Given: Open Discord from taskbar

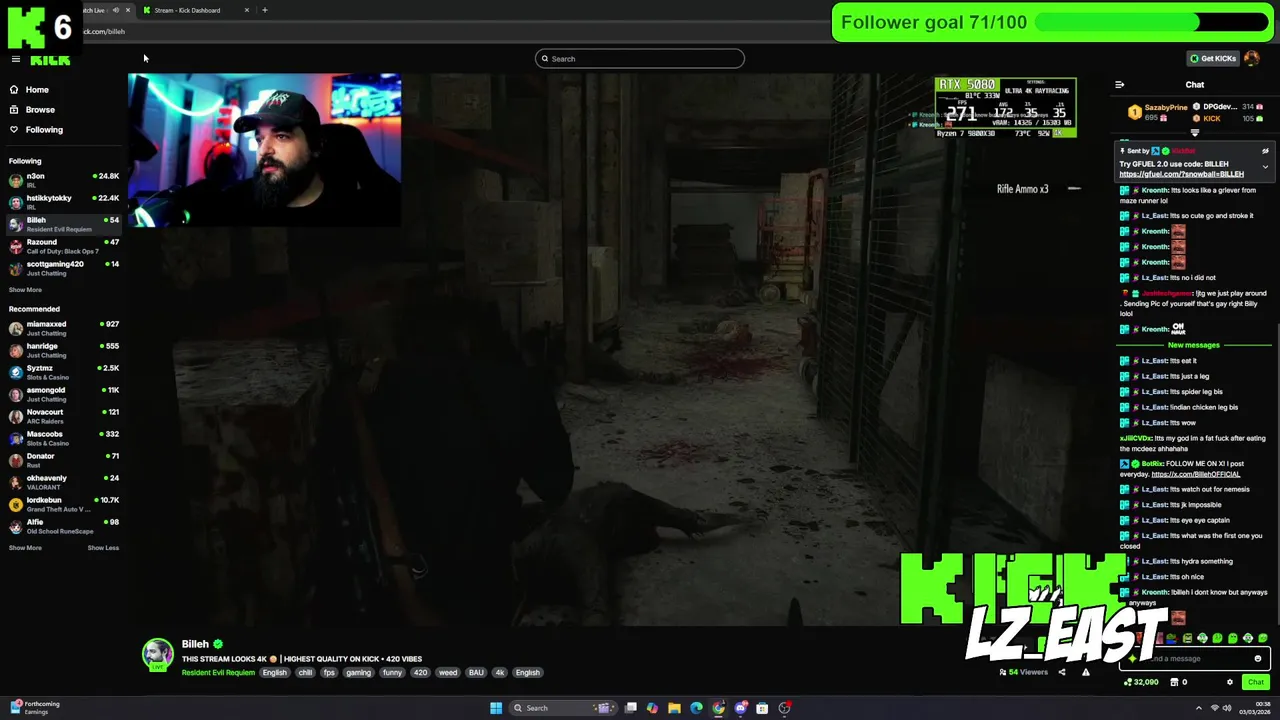Looking at the screenshot, I should [x=741, y=708].
